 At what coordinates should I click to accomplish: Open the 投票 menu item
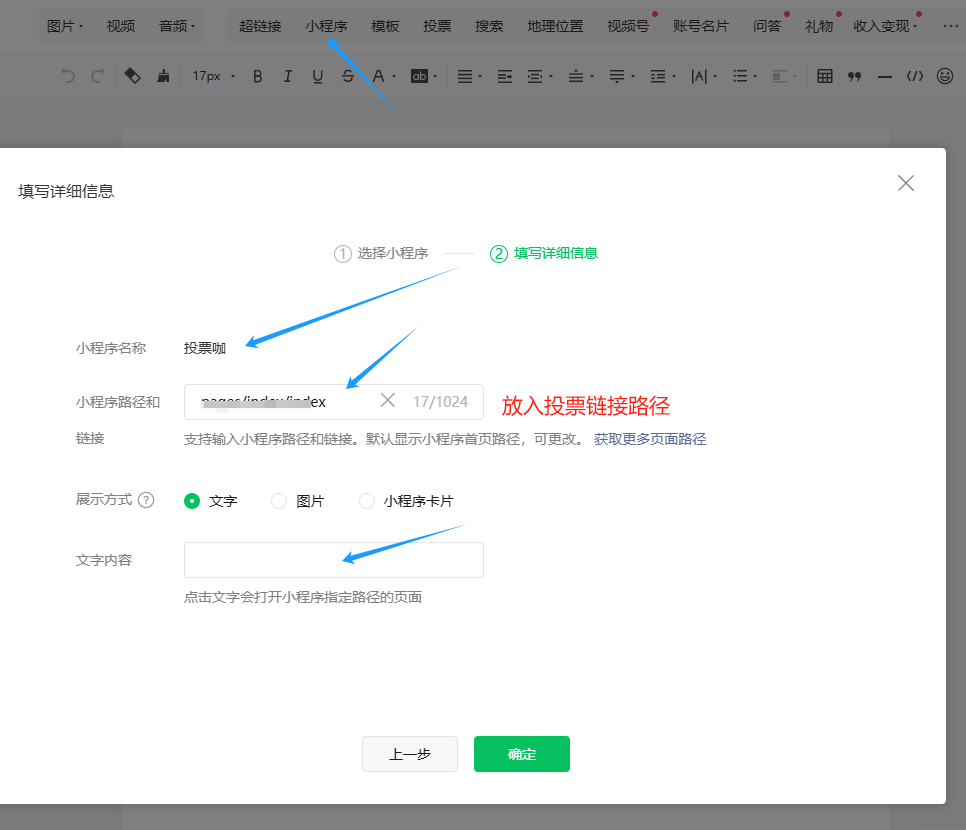click(x=437, y=26)
